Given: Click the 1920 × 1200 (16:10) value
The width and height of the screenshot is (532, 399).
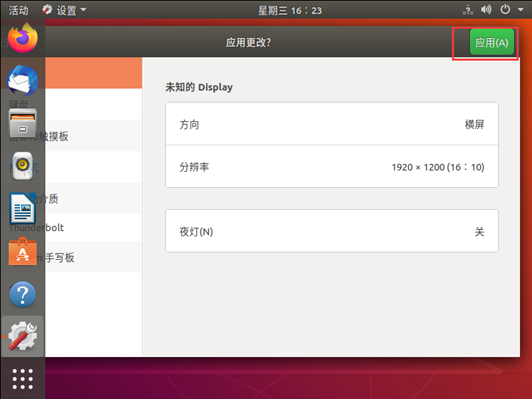Looking at the screenshot, I should (438, 167).
